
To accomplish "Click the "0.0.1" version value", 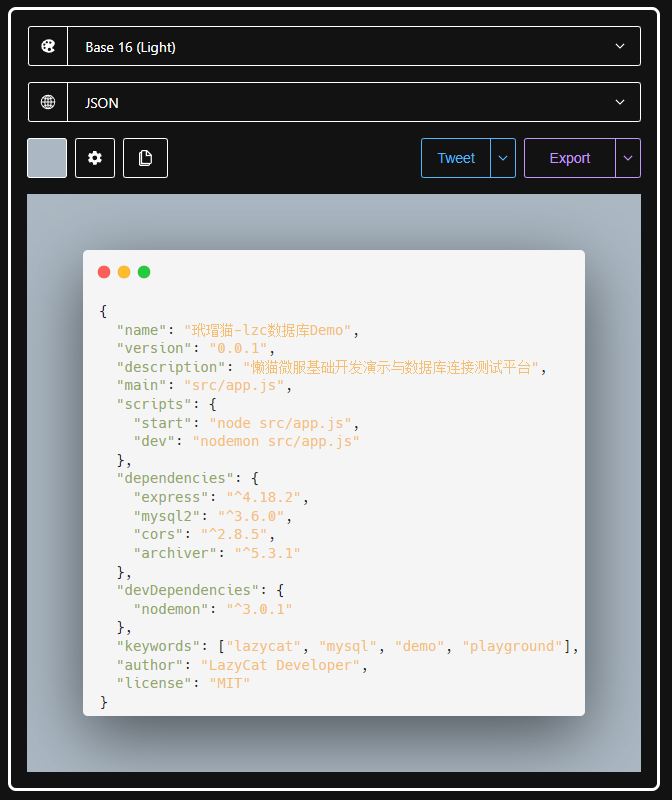I will 238,348.
